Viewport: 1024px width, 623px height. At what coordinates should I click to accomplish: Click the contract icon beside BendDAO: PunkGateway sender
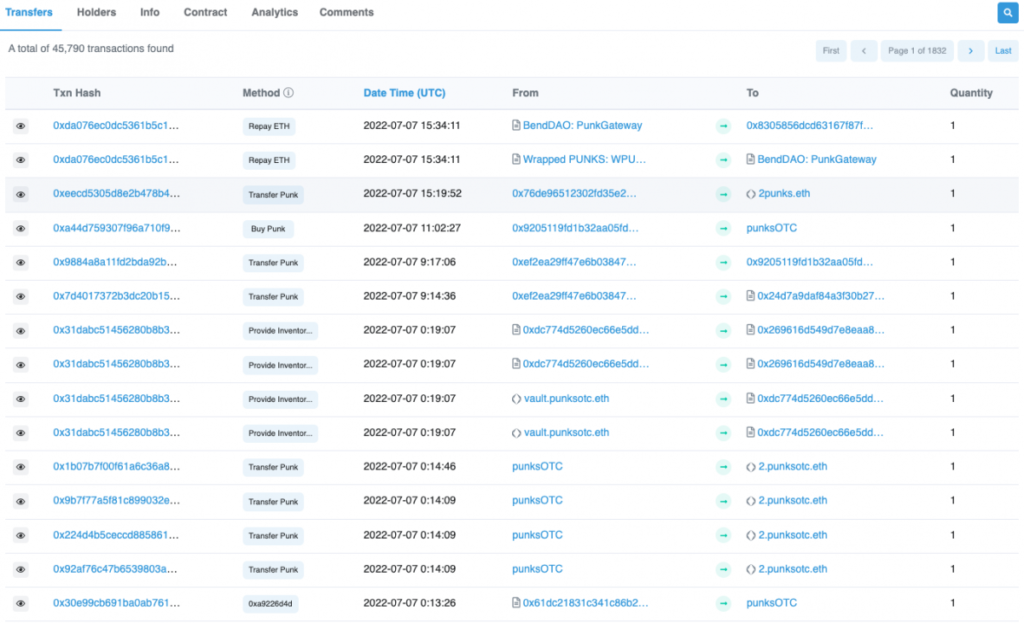[x=516, y=125]
